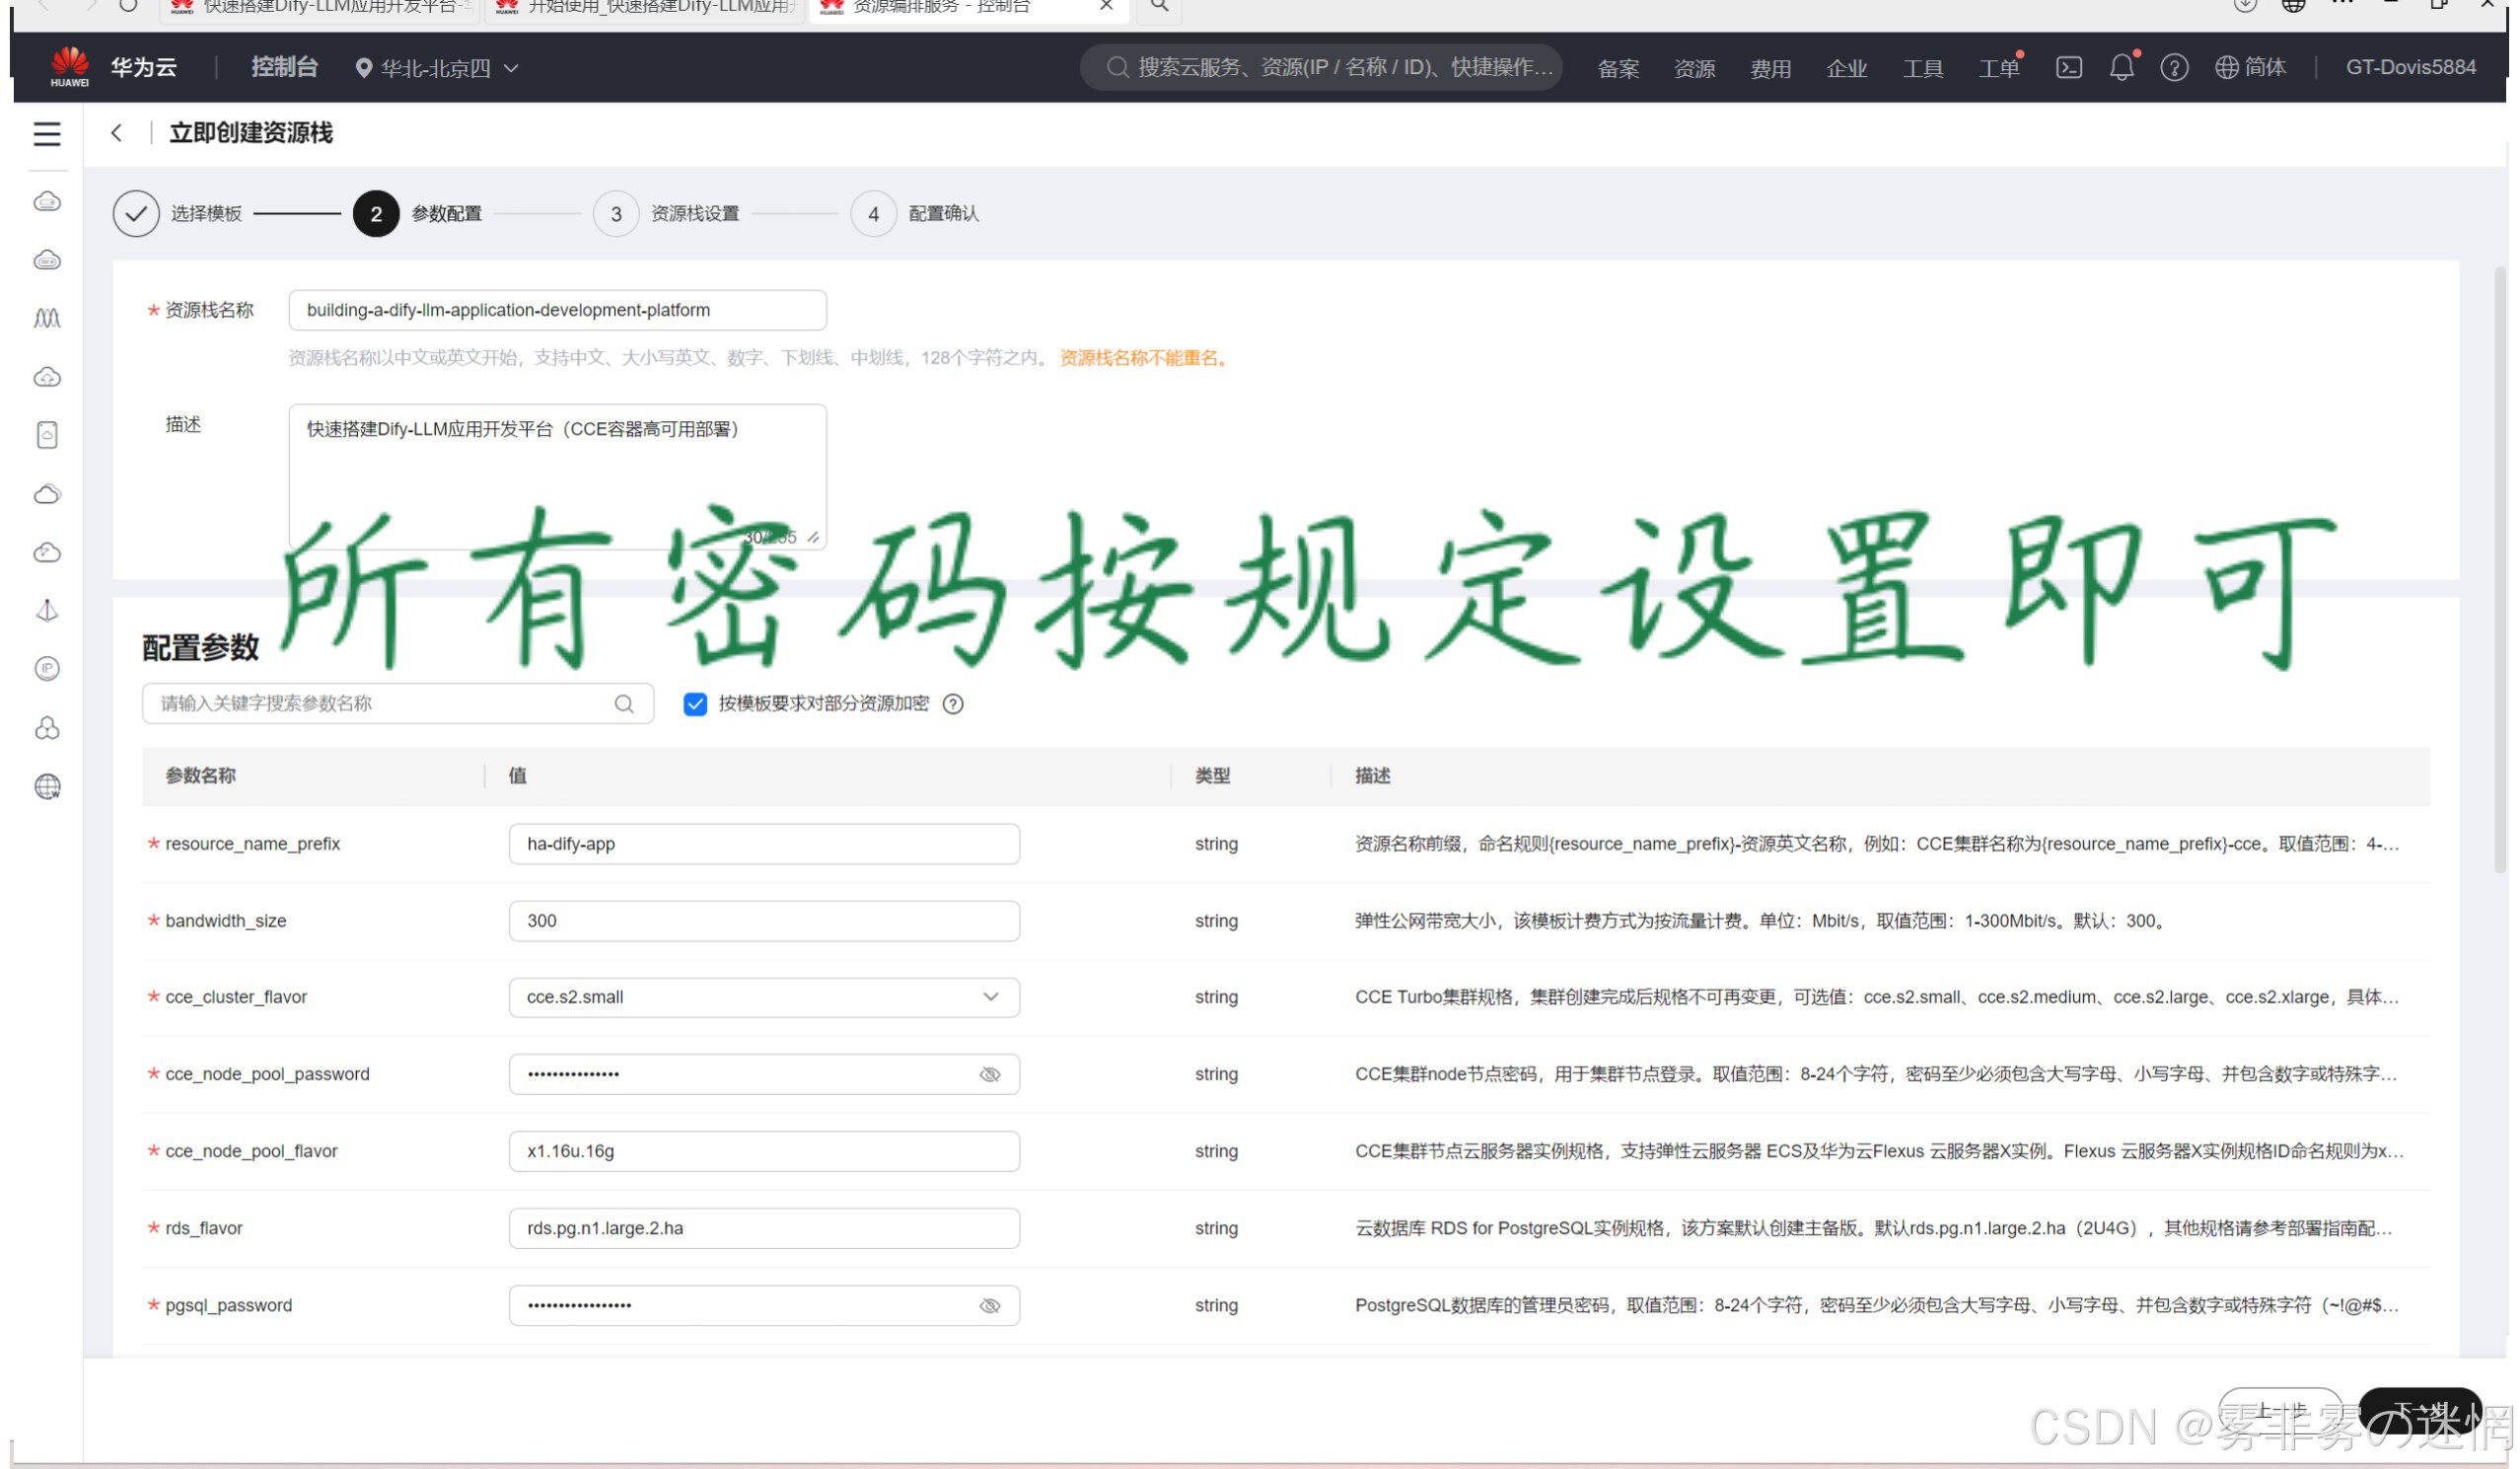Edit cce_node_pool_flavor value field
Viewport: 2520px width, 1469px height.
pos(764,1151)
